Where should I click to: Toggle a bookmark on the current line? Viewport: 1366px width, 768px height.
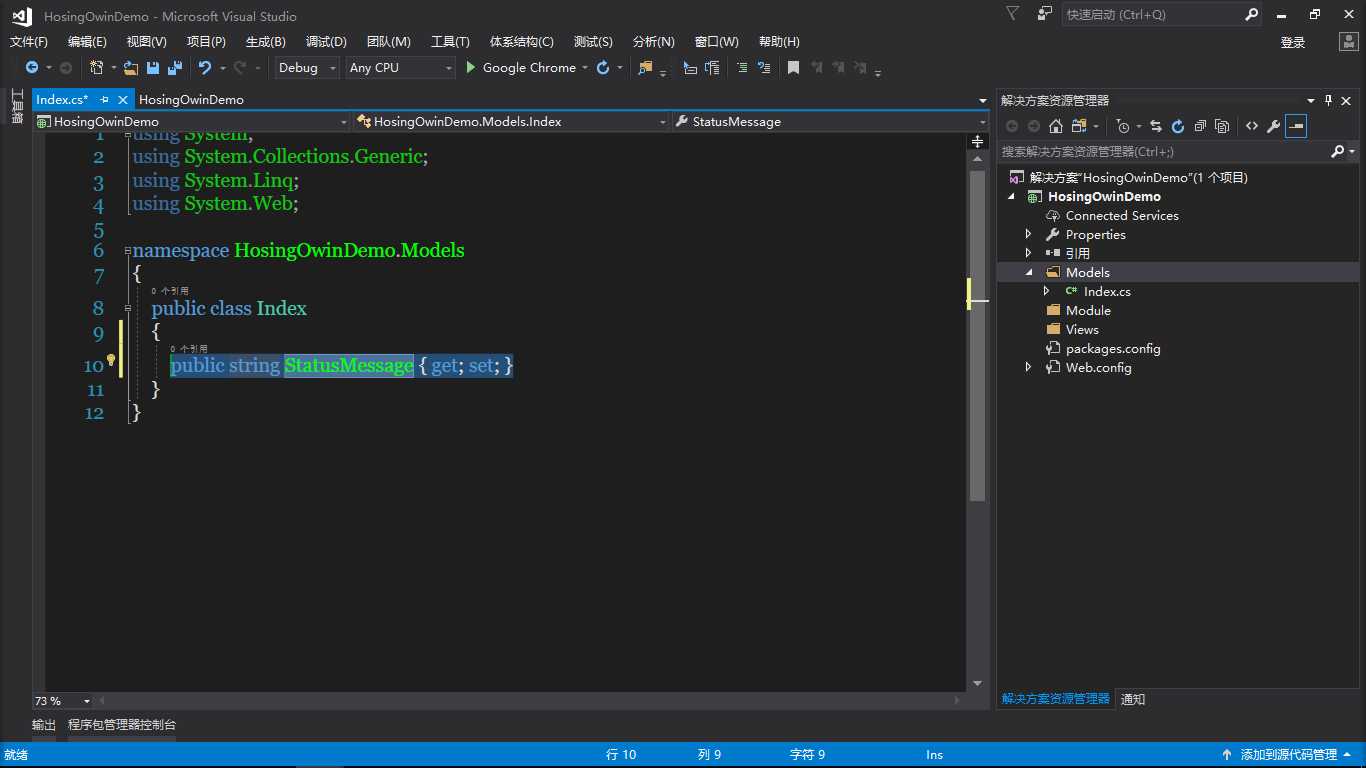pyautogui.click(x=793, y=68)
